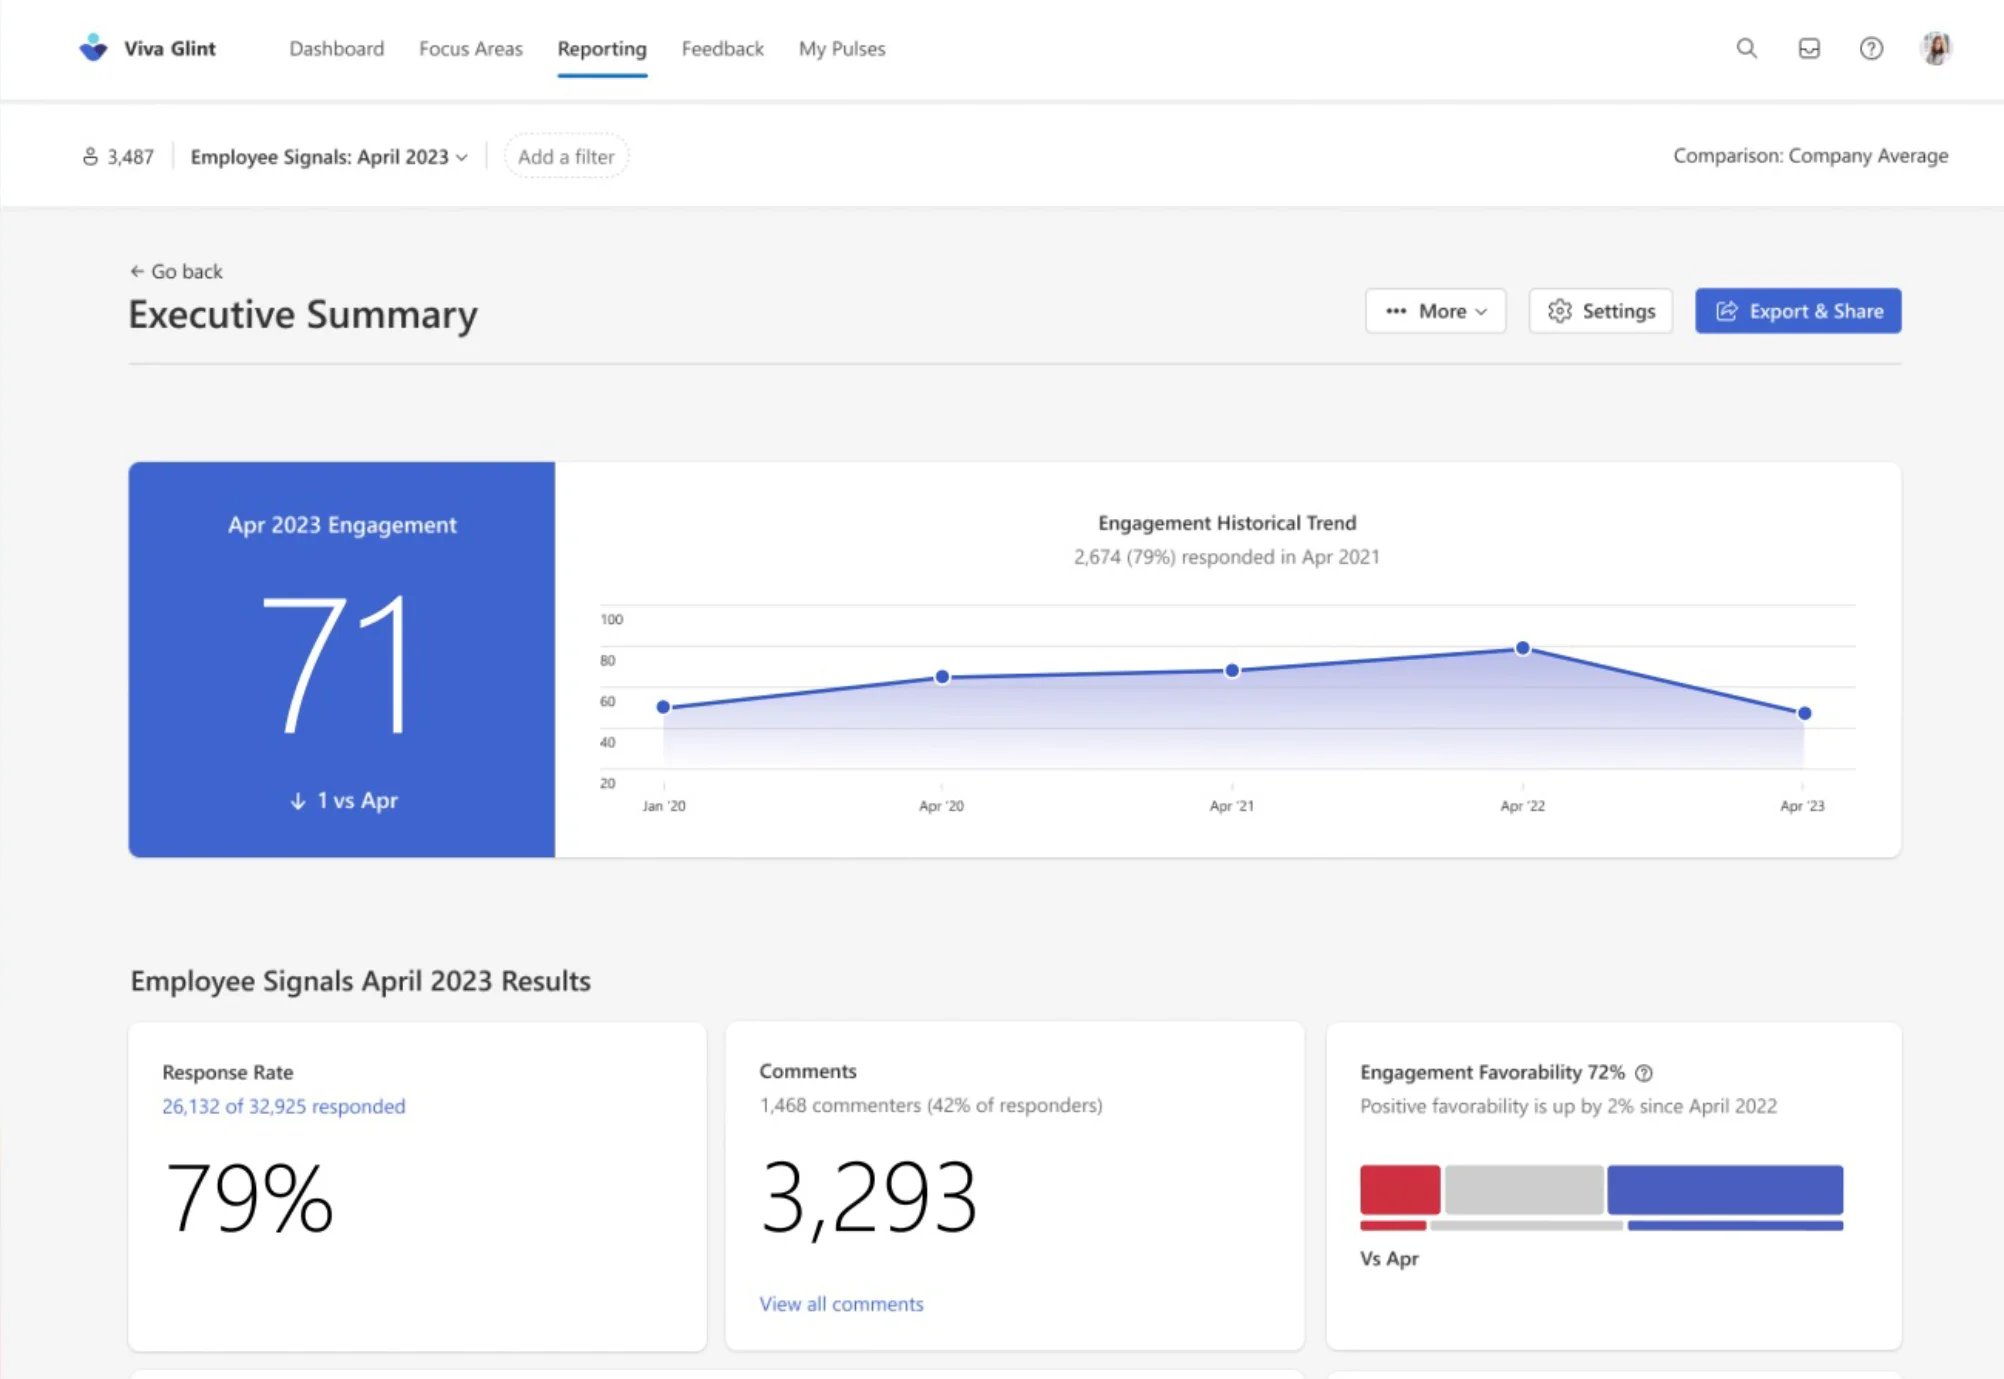2004x1379 pixels.
Task: Click Engagement Favorability info icon
Action: [x=1644, y=1073]
